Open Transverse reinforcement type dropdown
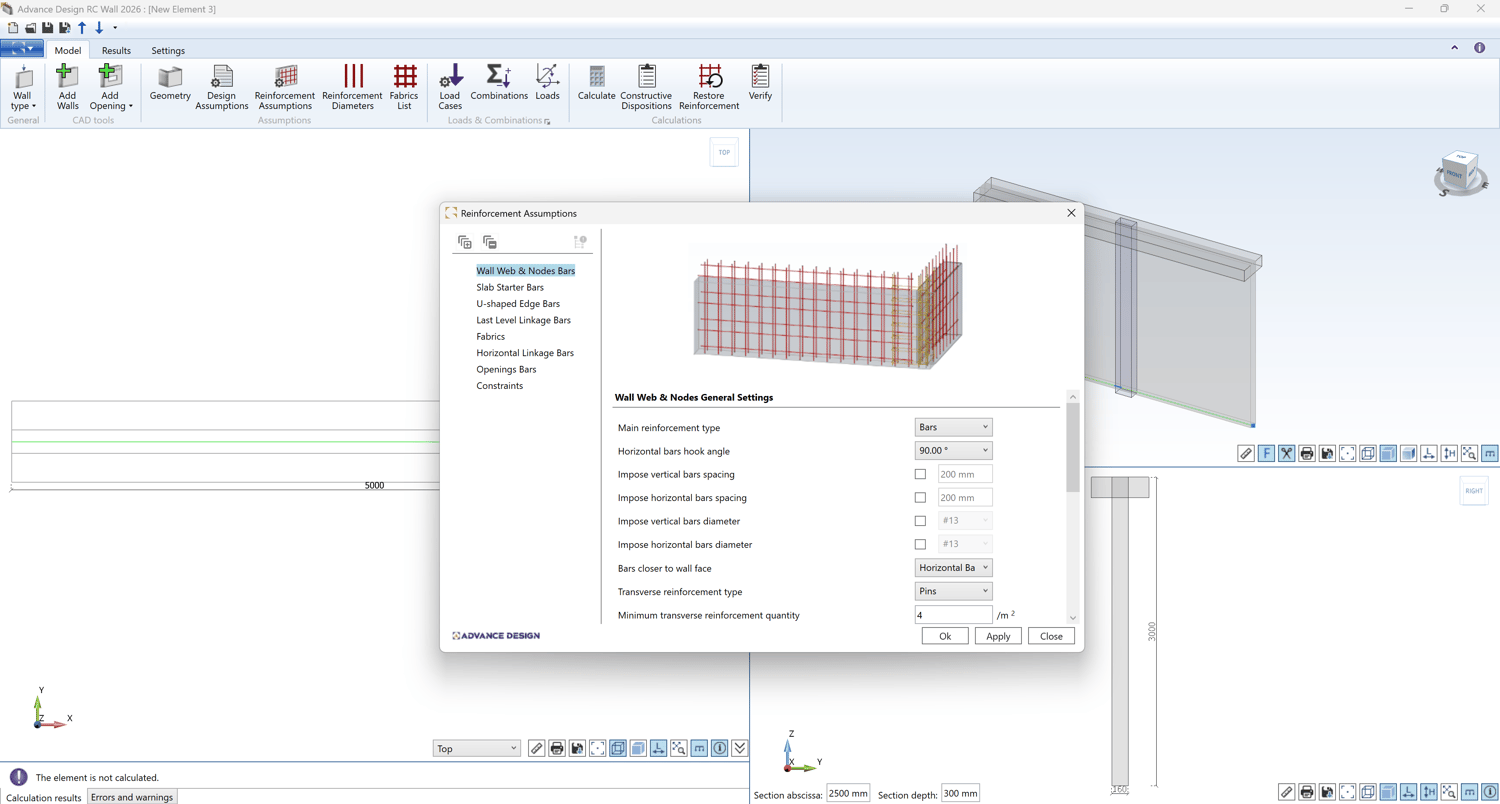The image size is (1500, 804). tap(954, 592)
